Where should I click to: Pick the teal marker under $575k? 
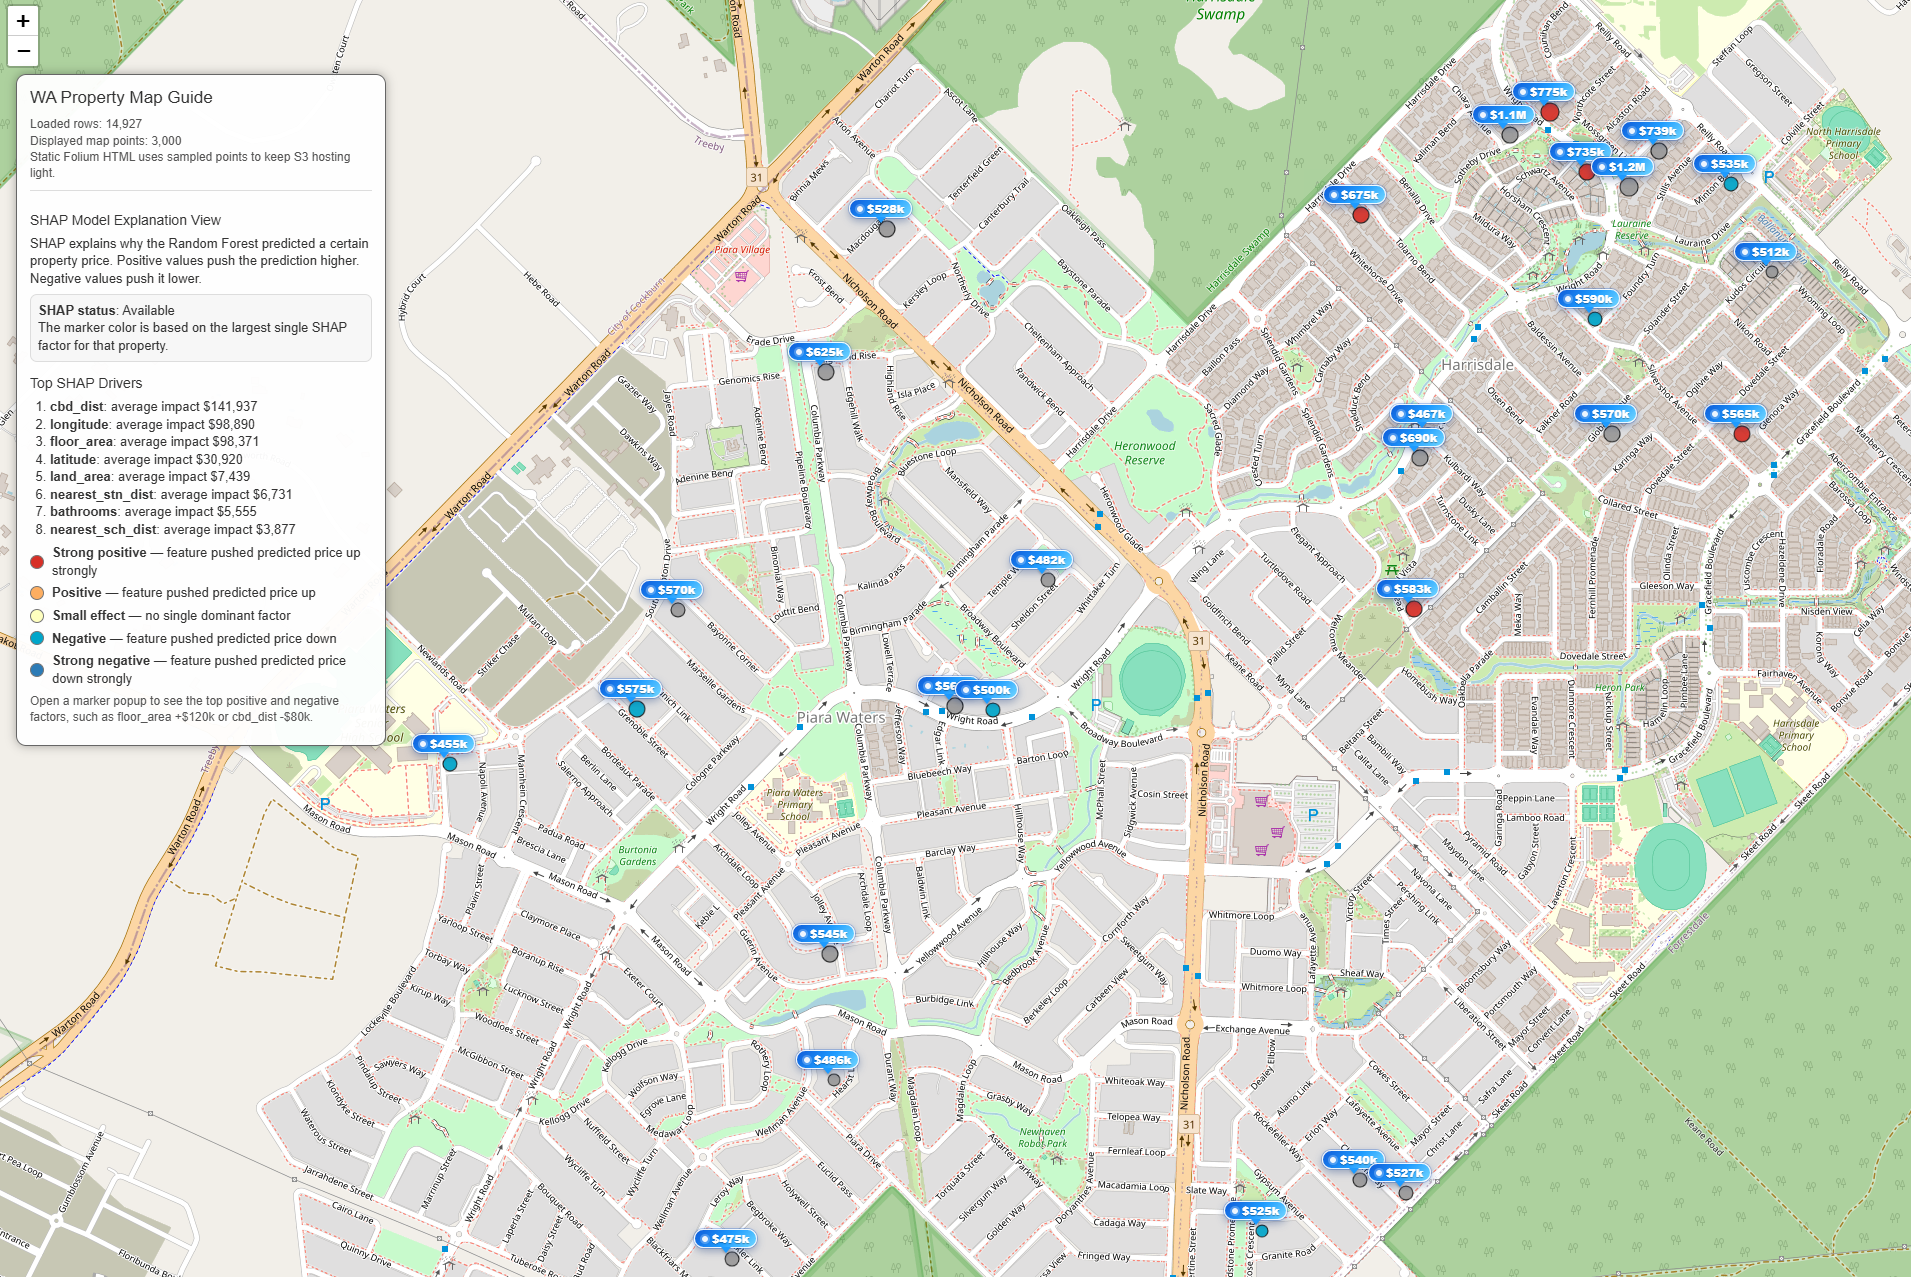pyautogui.click(x=636, y=709)
